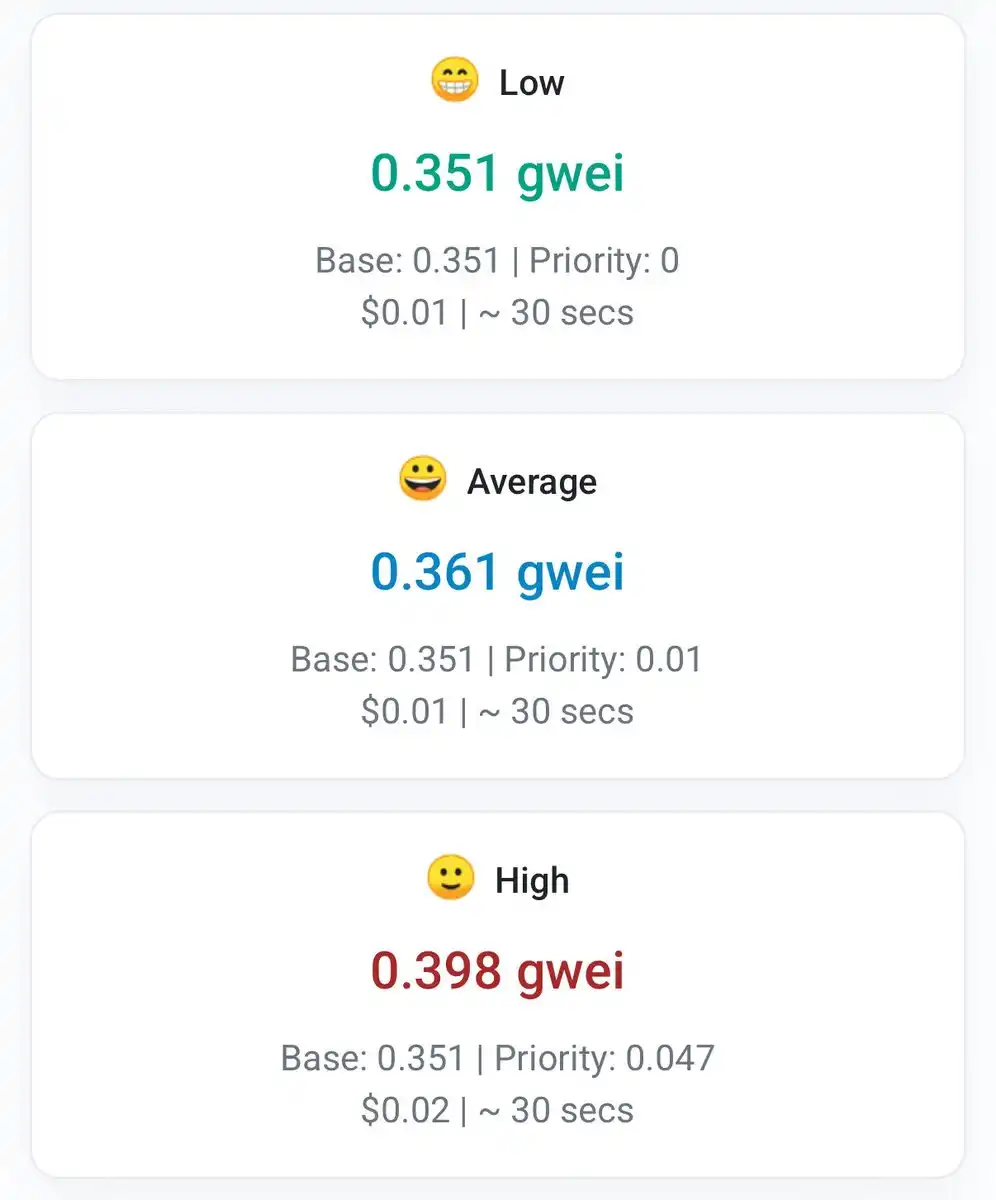Select the Average gas price label
996x1200 pixels.
(531, 481)
